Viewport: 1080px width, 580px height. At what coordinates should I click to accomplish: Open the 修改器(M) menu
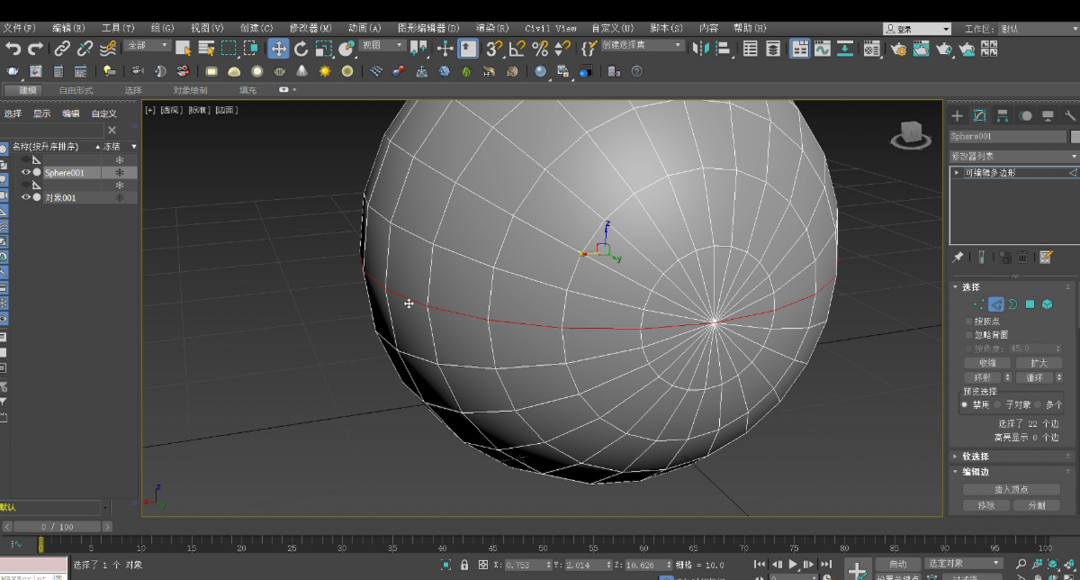point(310,28)
